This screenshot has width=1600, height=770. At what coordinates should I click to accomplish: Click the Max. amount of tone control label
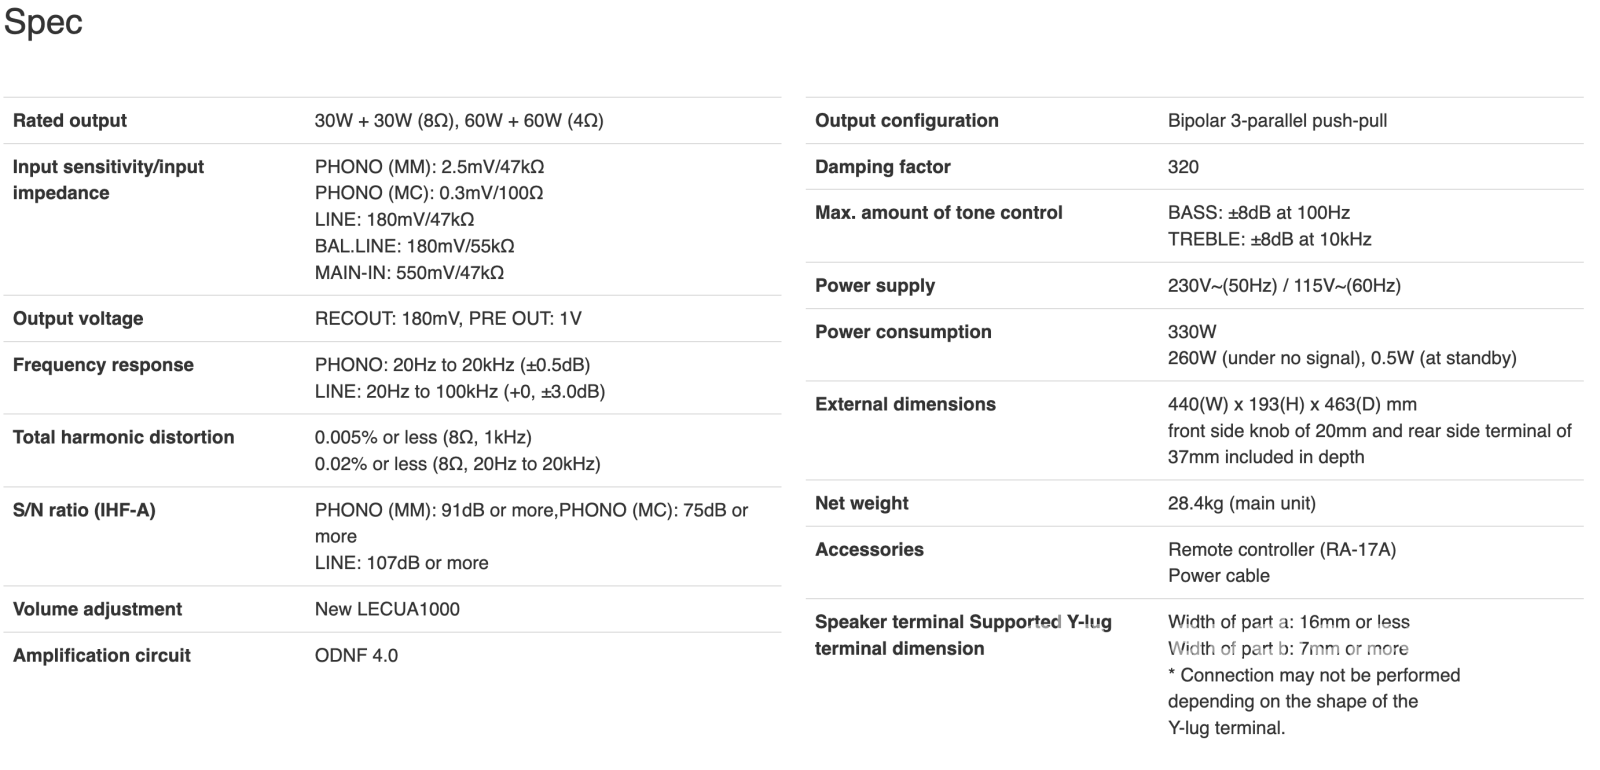click(939, 213)
